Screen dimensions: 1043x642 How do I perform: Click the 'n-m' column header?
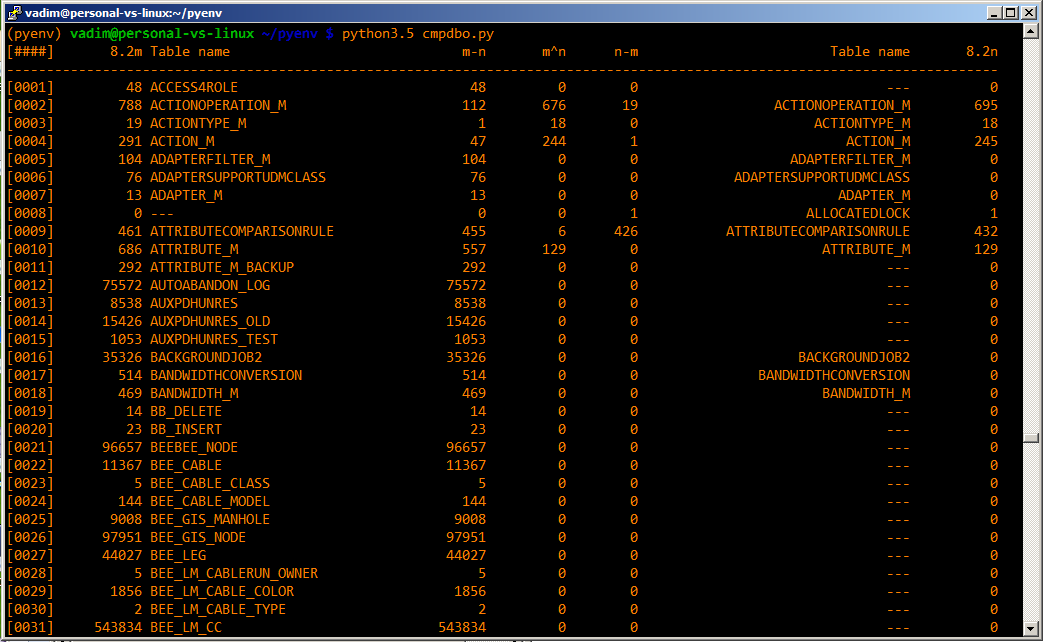(x=626, y=51)
